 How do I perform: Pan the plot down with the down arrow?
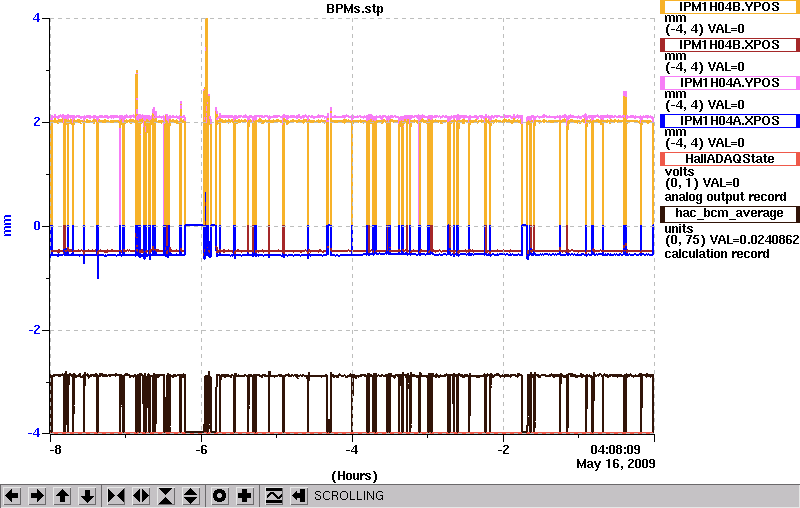(87, 496)
